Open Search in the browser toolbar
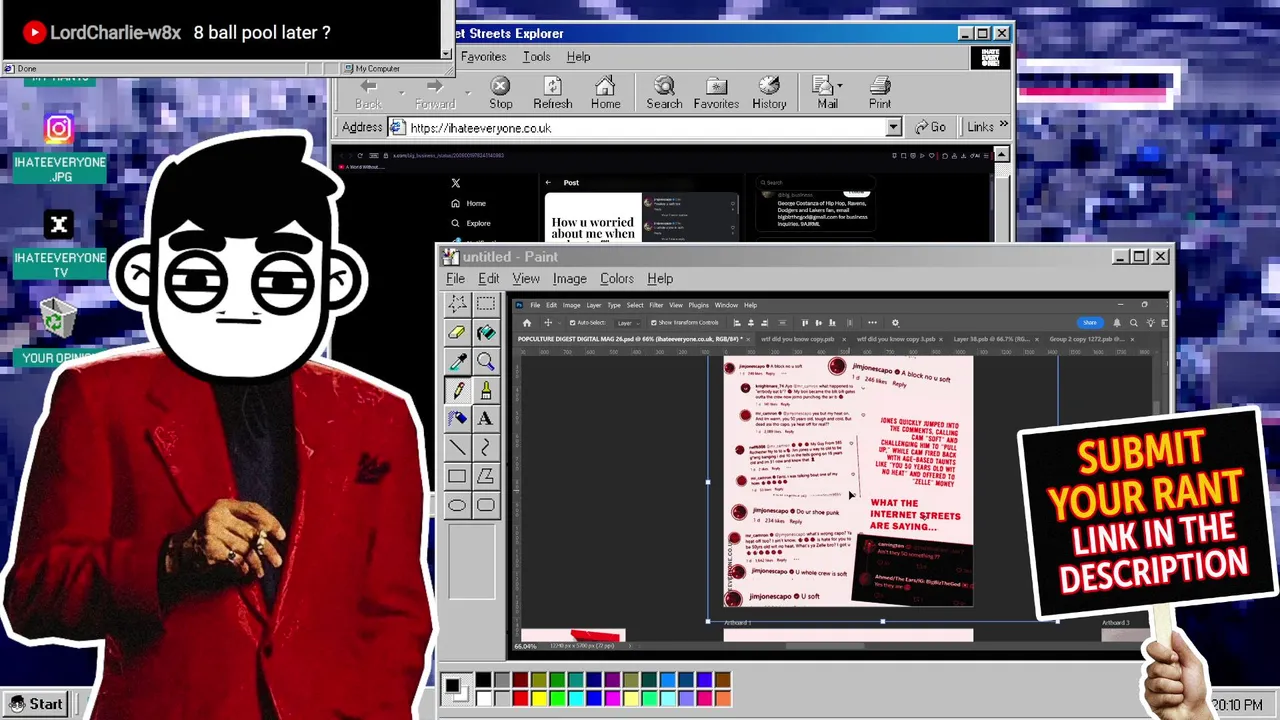 tap(664, 94)
